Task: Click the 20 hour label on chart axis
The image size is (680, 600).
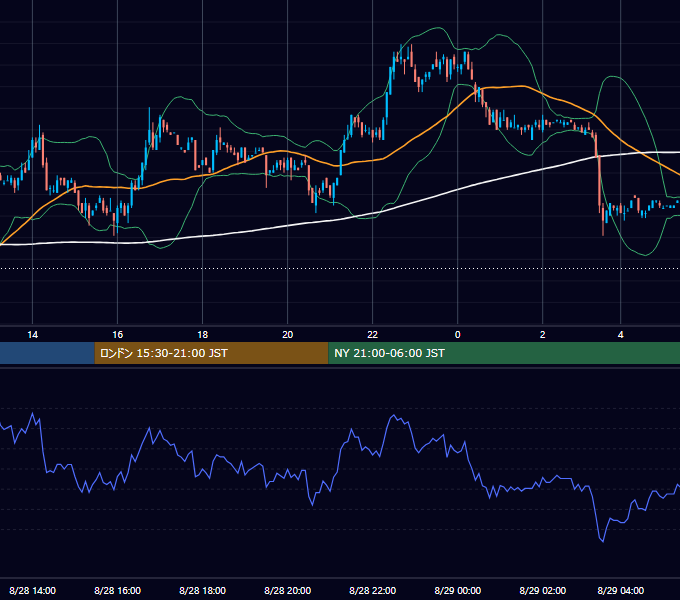Action: pos(288,335)
